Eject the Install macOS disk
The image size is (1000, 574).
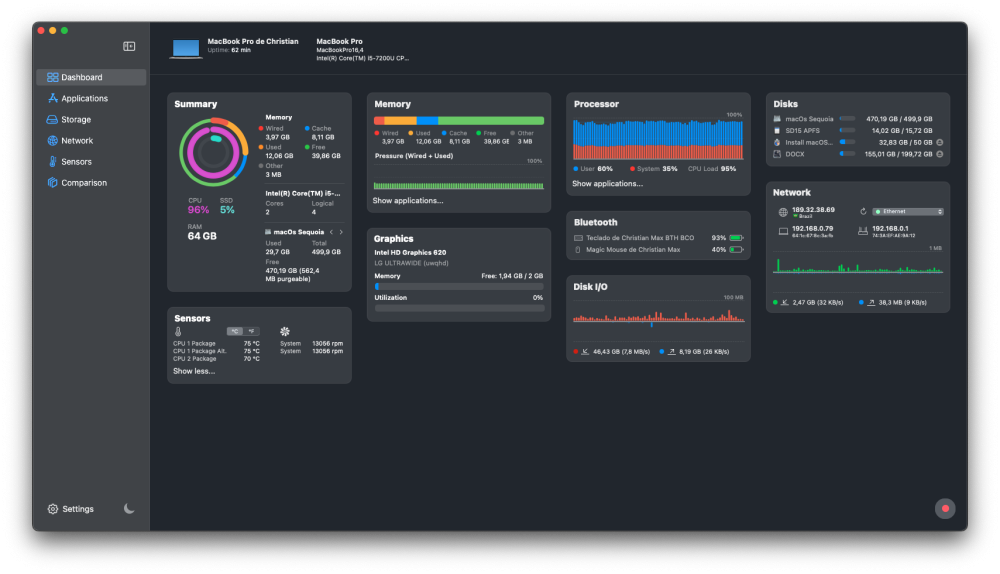(x=939, y=142)
